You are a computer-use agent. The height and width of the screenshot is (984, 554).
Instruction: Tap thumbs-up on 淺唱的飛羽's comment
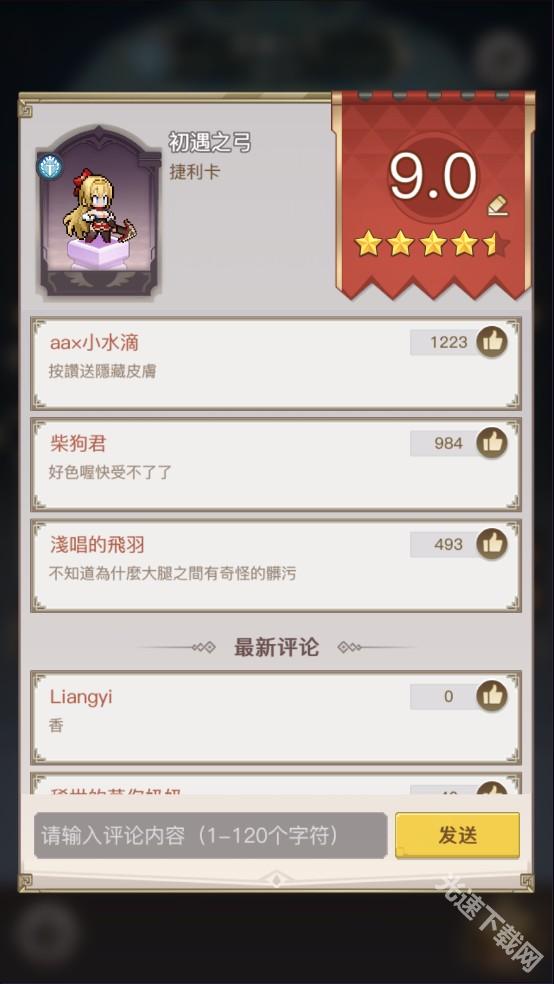coord(492,544)
